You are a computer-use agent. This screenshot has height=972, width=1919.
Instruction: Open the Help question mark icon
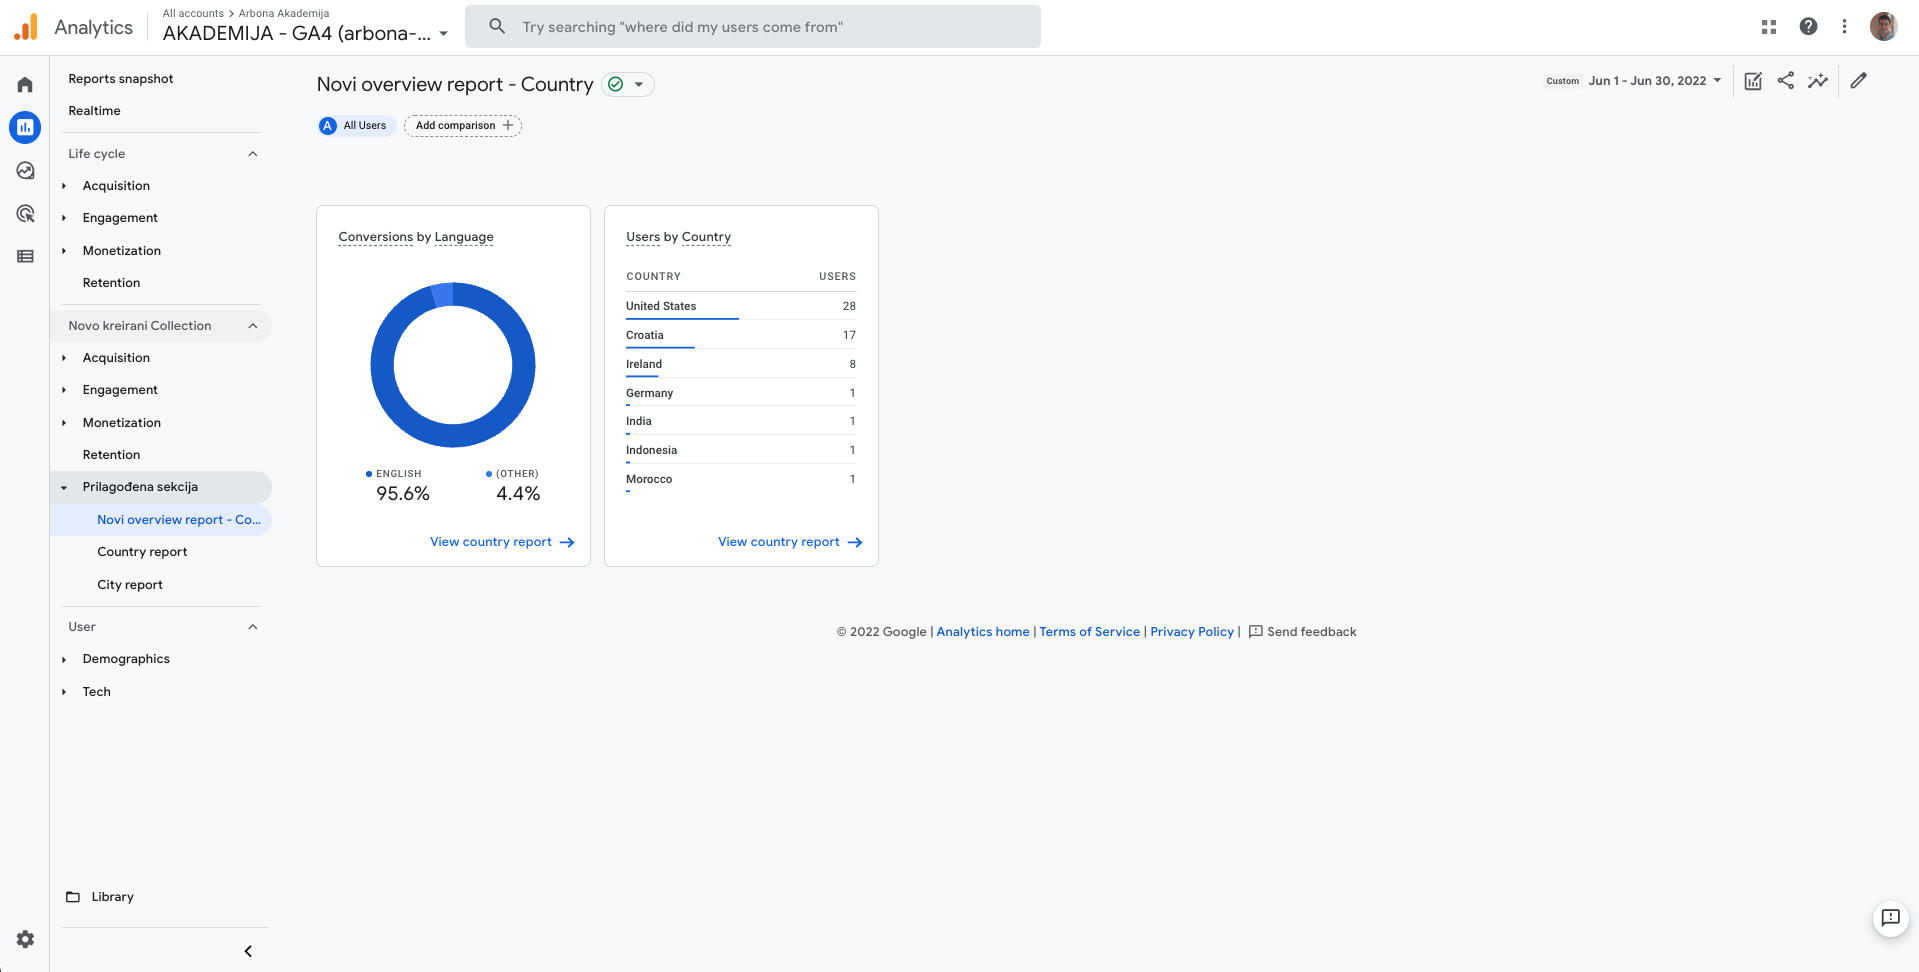(1808, 27)
